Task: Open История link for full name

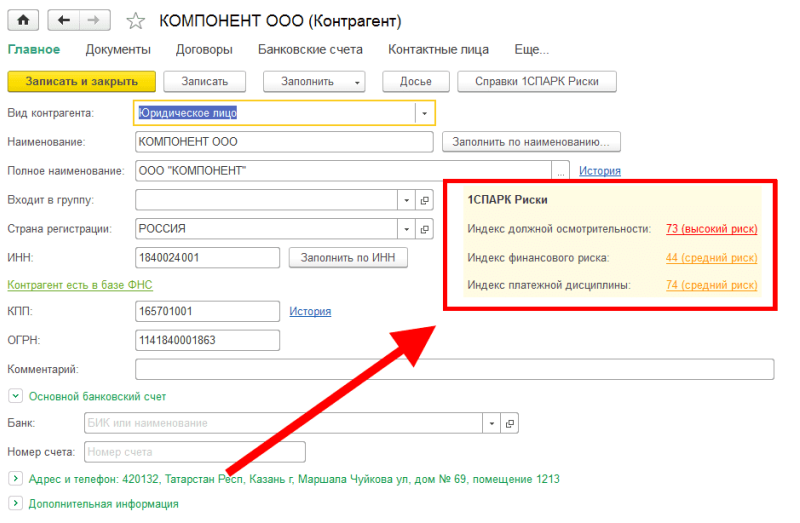Action: coord(599,171)
